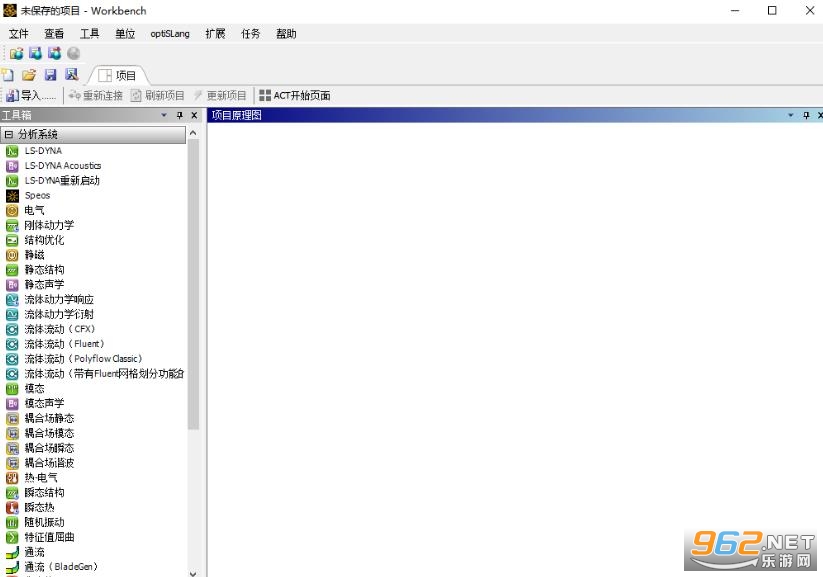823x577 pixels.
Task: Click the 通流（BladeGen）icon
Action: tap(12, 568)
